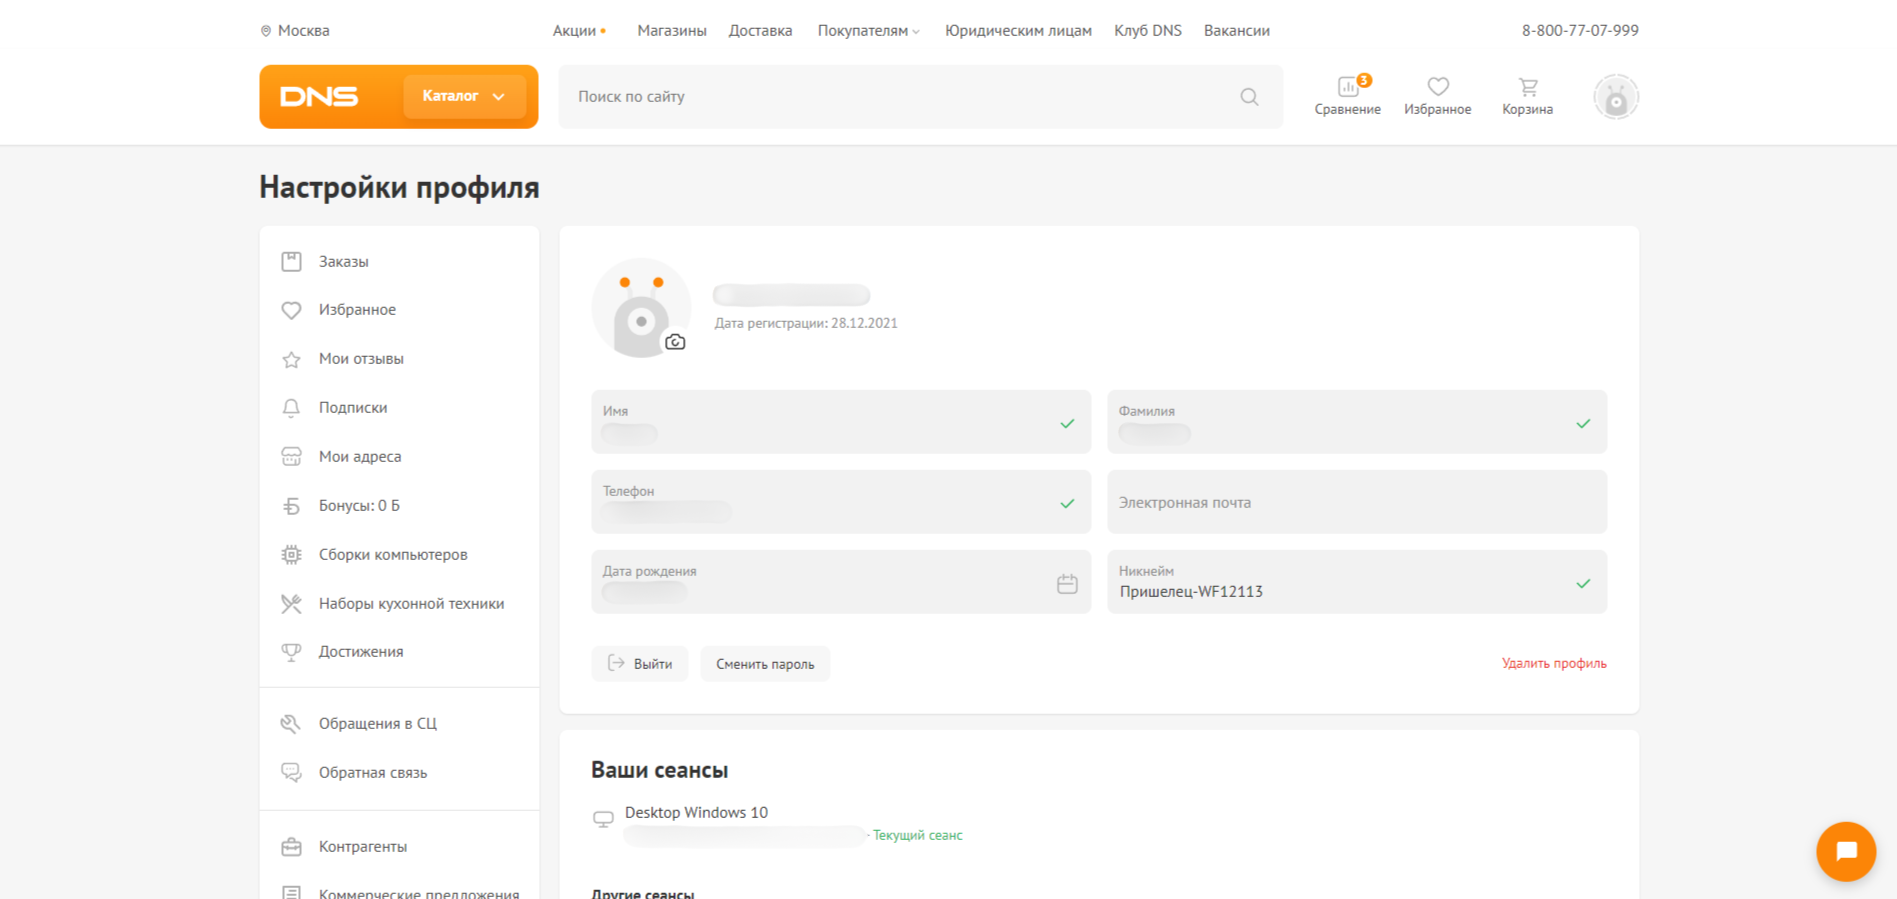Click the profile avatar in header
The image size is (1897, 899).
coord(1616,97)
